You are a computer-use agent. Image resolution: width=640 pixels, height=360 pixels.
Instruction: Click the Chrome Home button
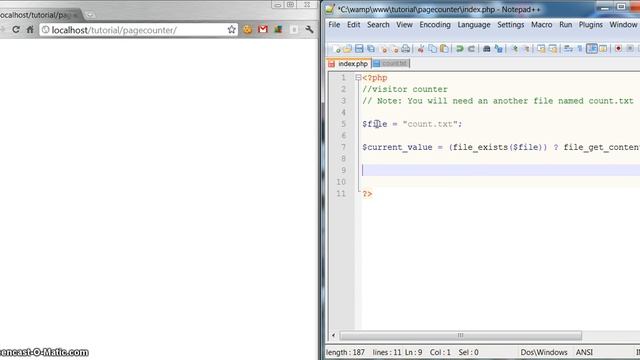tap(30, 29)
